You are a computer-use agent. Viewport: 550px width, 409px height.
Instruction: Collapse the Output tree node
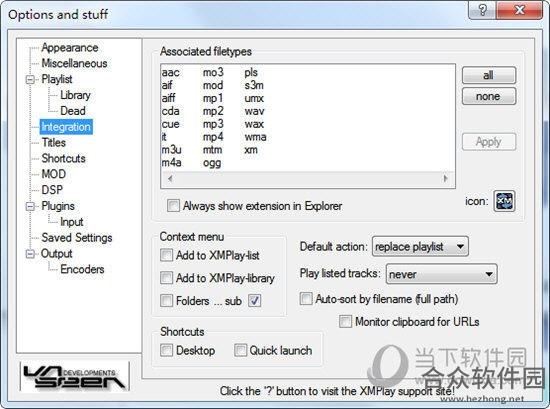(x=31, y=254)
